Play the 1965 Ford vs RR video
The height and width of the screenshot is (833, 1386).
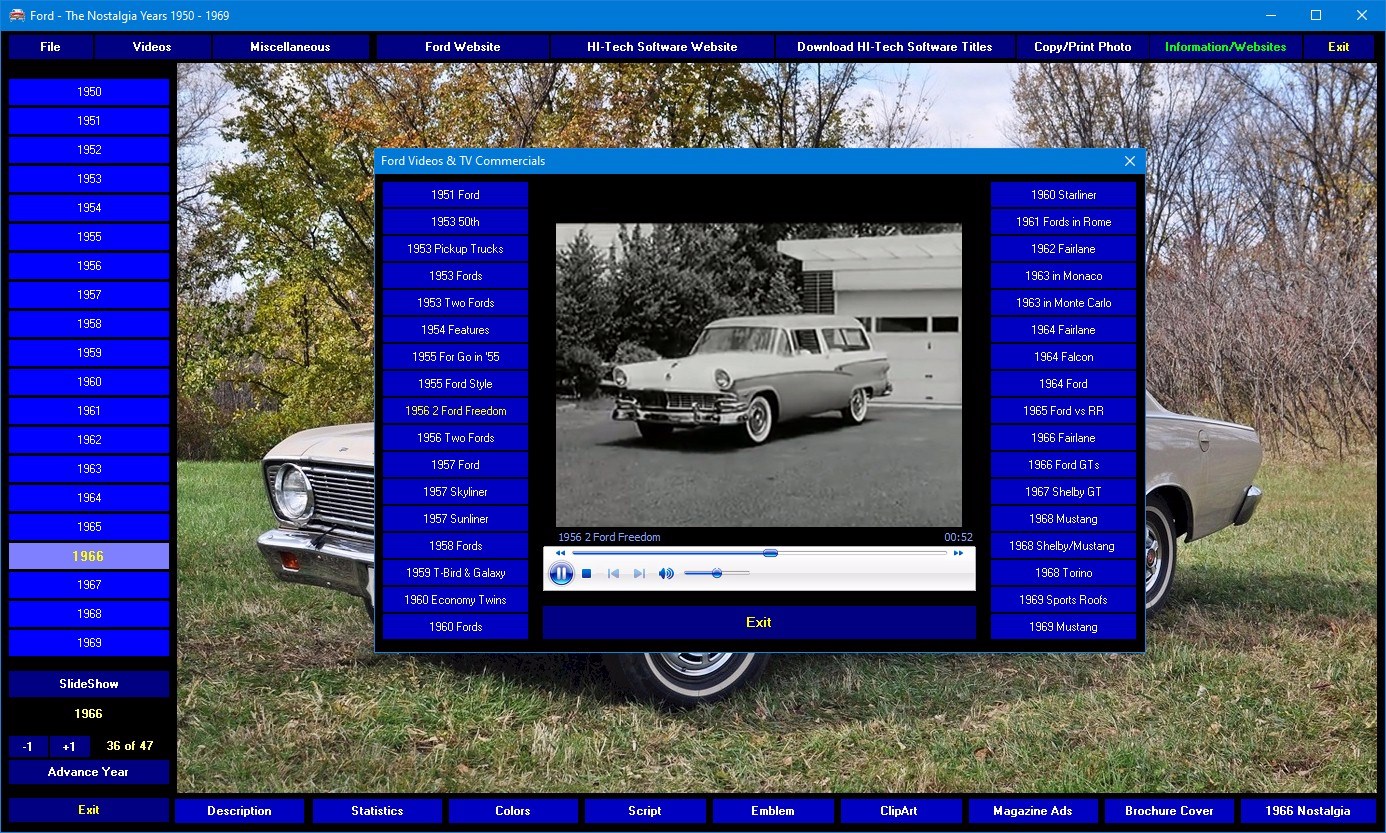pyautogui.click(x=1063, y=411)
